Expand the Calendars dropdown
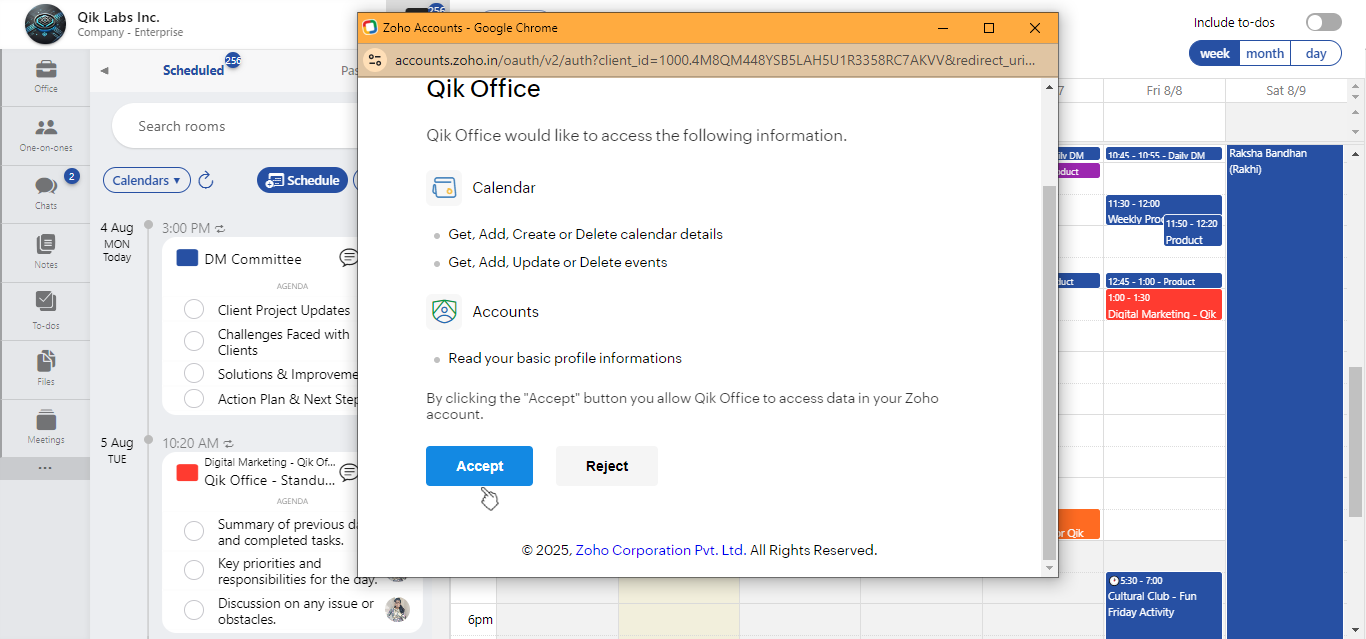Image resolution: width=1366 pixels, height=639 pixels. [x=146, y=180]
